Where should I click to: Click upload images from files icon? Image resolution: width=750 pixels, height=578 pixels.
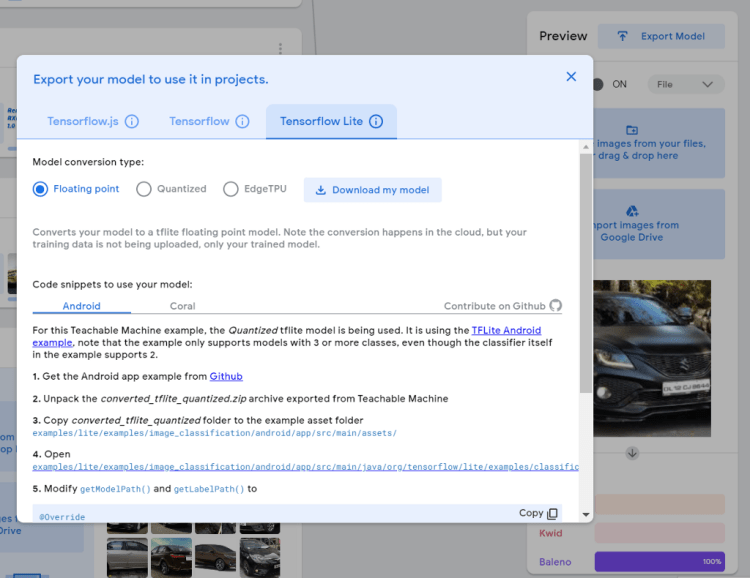tap(632, 130)
